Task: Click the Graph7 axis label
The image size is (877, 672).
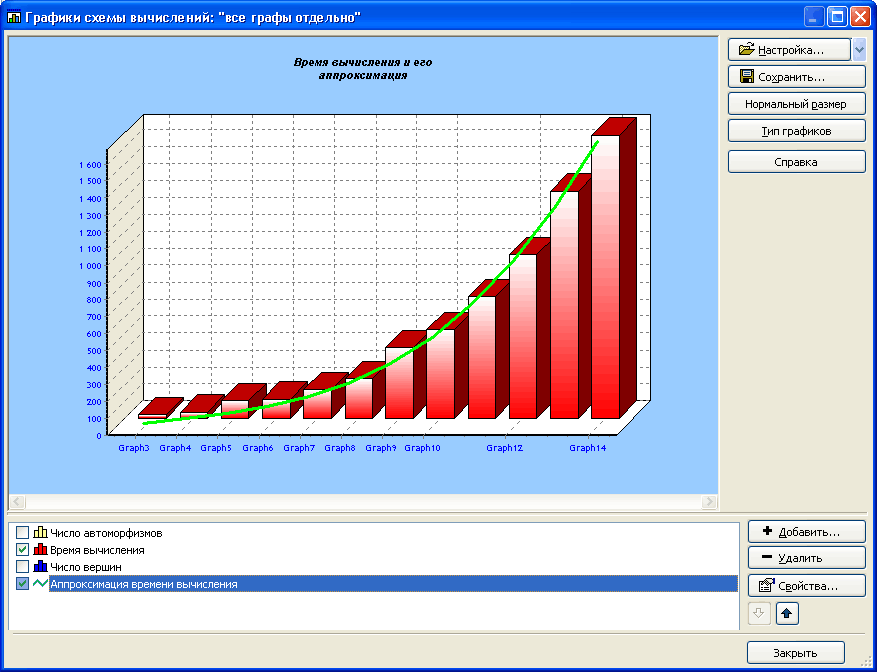Action: [299, 448]
